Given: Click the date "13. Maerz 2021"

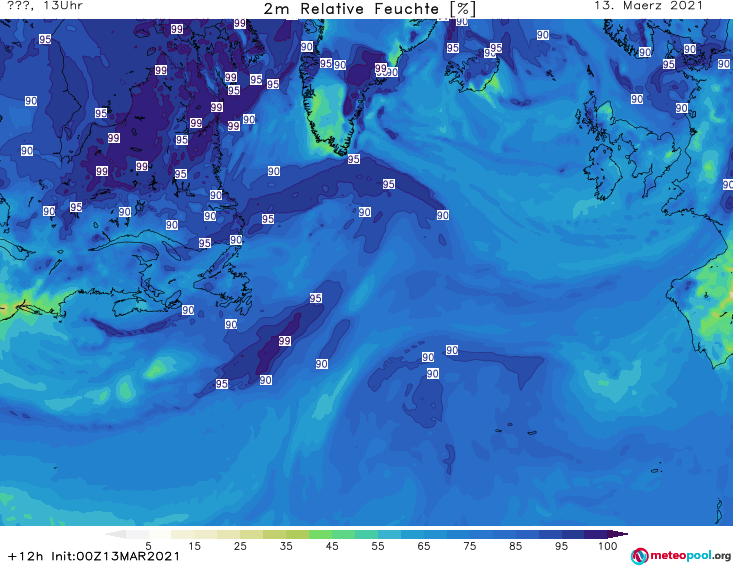Looking at the screenshot, I should point(648,6).
